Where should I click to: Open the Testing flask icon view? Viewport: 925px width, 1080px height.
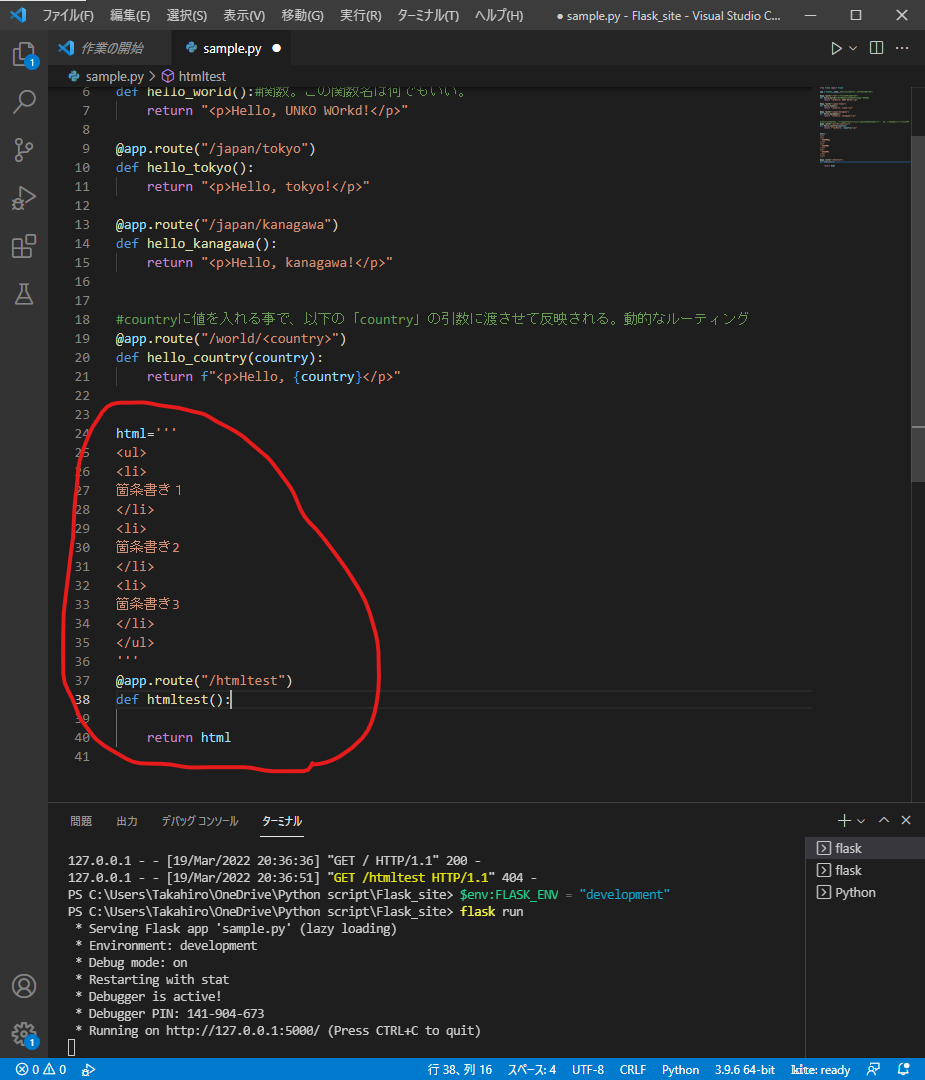point(23,294)
